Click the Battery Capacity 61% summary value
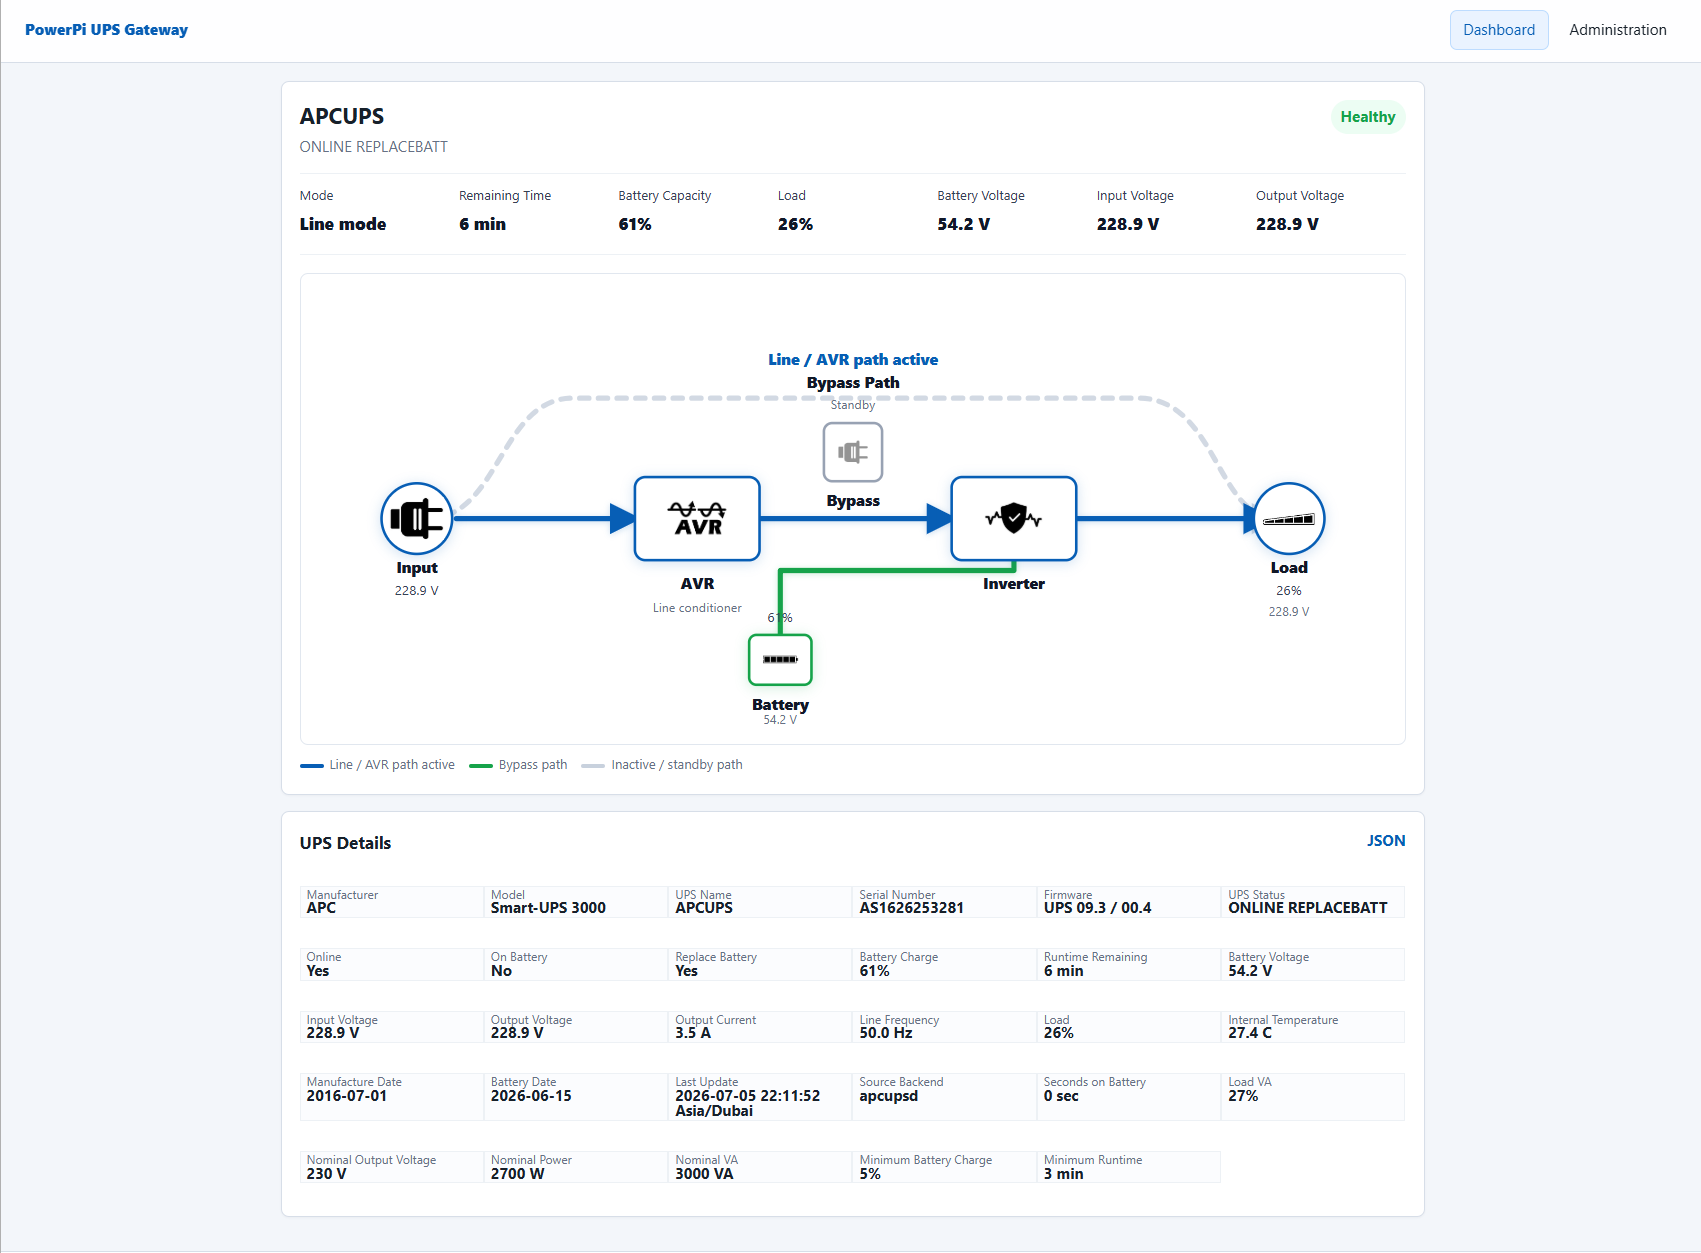This screenshot has width=1701, height=1253. pyautogui.click(x=635, y=224)
